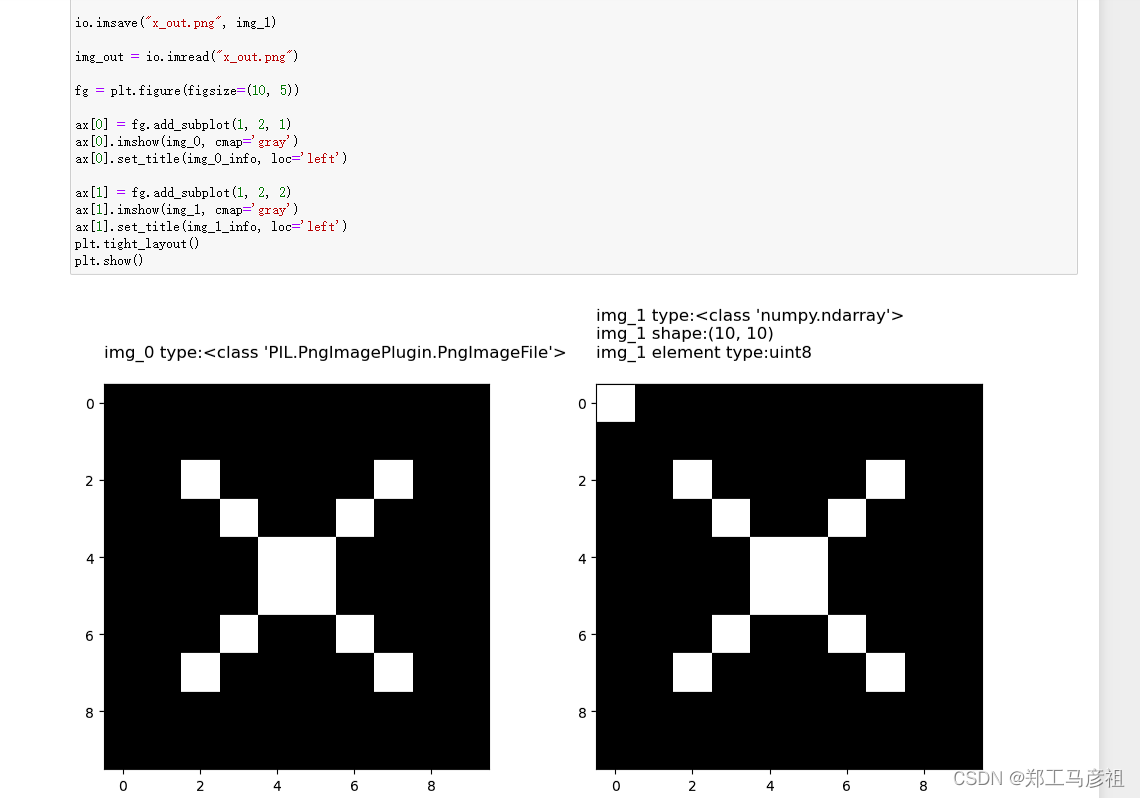This screenshot has width=1140, height=798.
Task: Click the img_1 type numpy.ndarray title line
Action: (750, 315)
